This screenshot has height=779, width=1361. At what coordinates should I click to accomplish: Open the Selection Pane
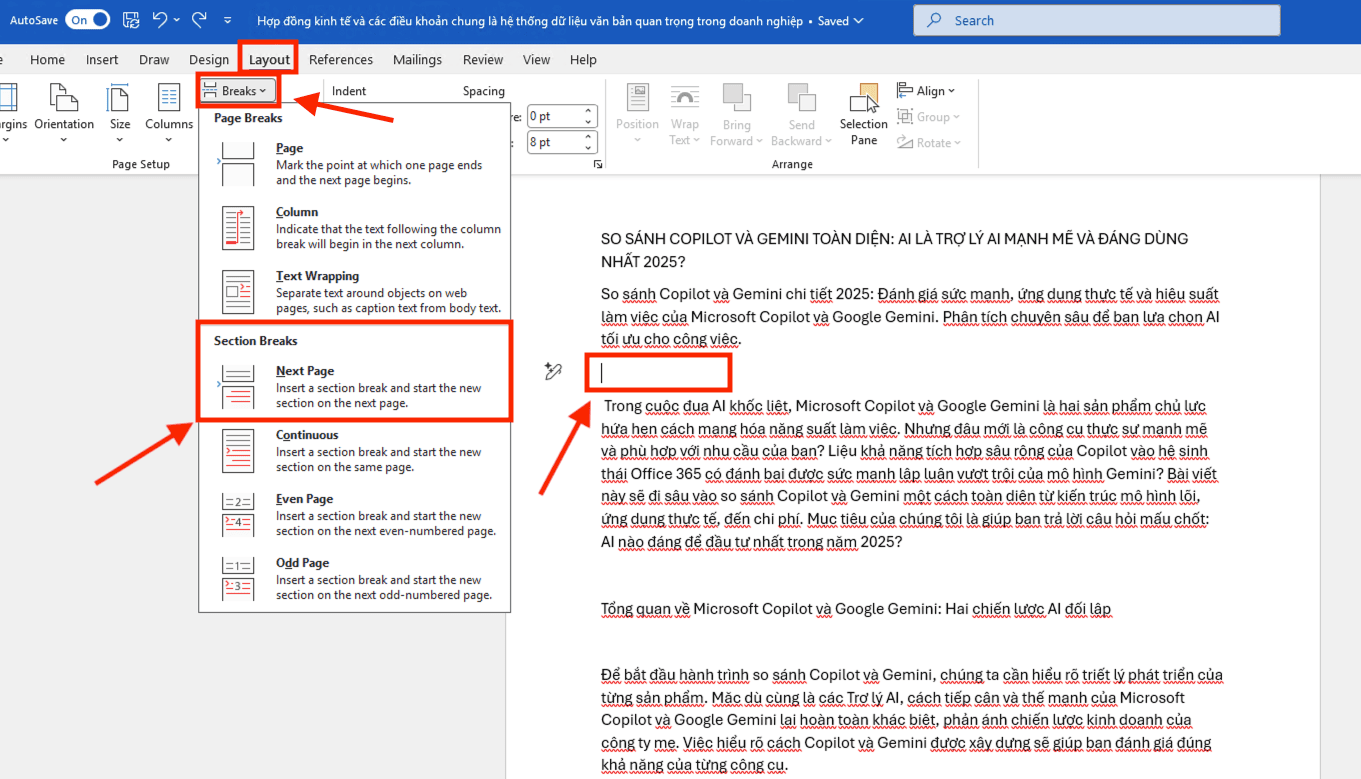(x=863, y=114)
